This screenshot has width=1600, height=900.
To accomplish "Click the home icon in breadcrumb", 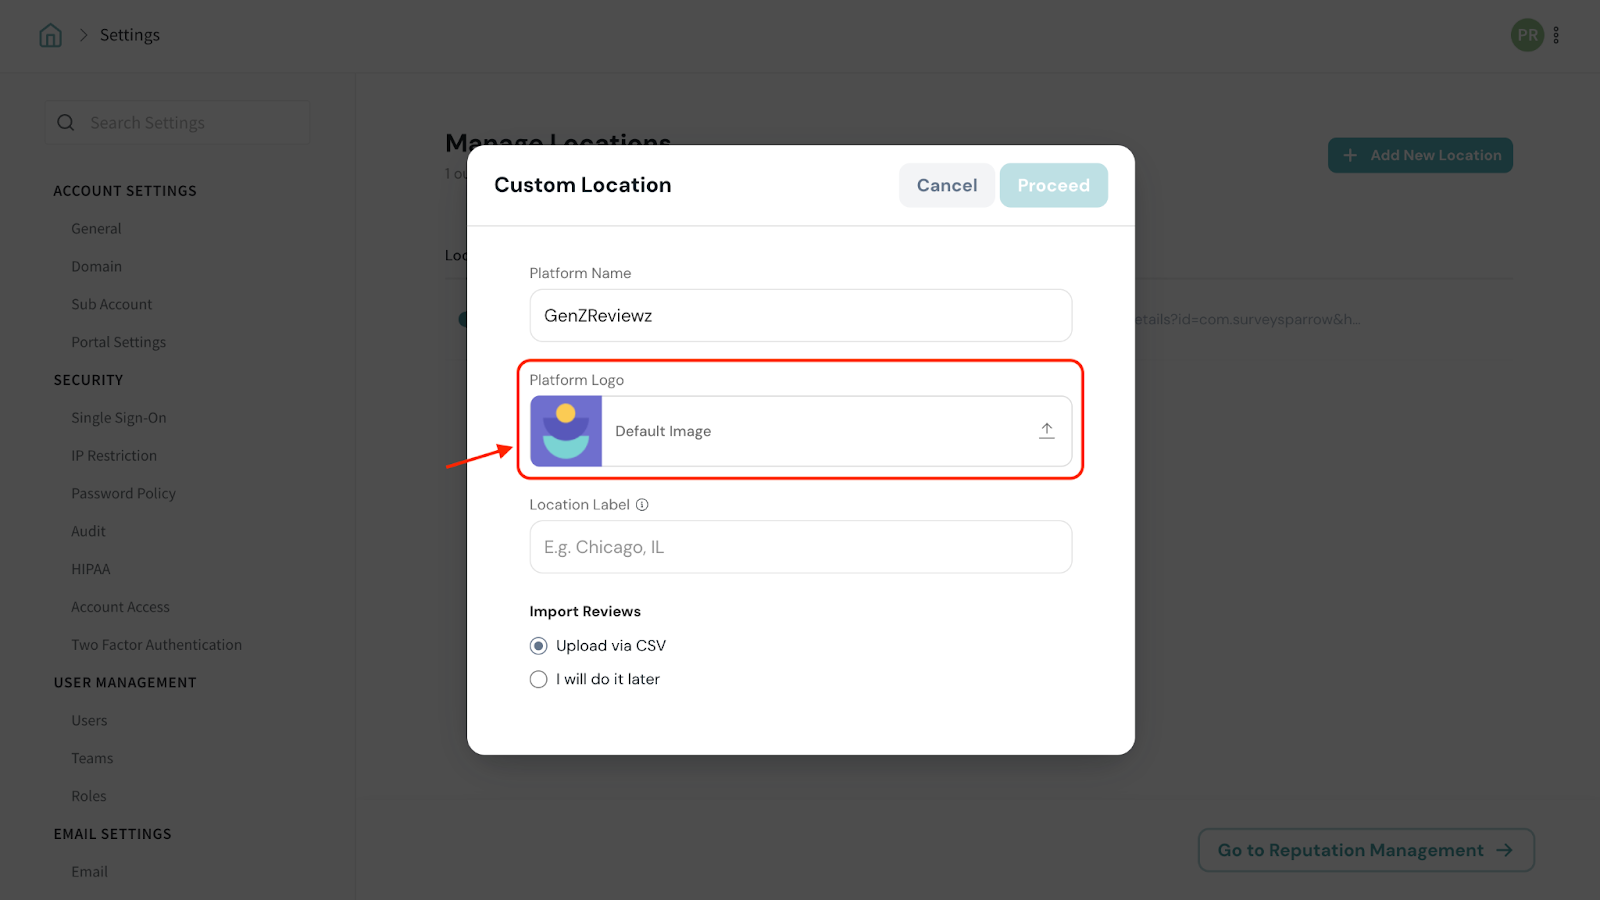I will tap(50, 36).
